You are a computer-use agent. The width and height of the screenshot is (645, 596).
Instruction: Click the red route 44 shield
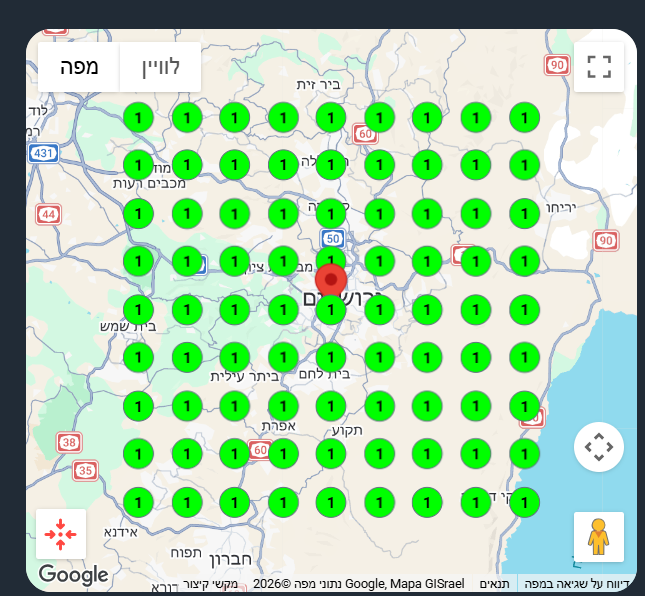point(49,214)
